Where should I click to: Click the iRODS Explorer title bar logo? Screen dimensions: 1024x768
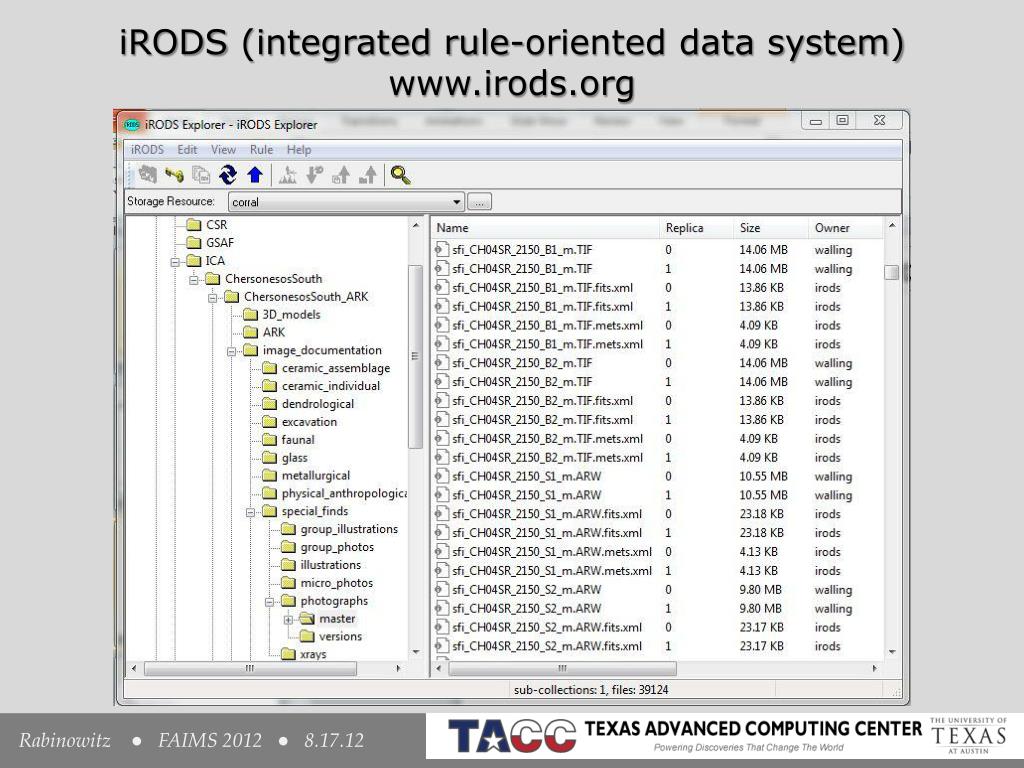click(x=132, y=124)
